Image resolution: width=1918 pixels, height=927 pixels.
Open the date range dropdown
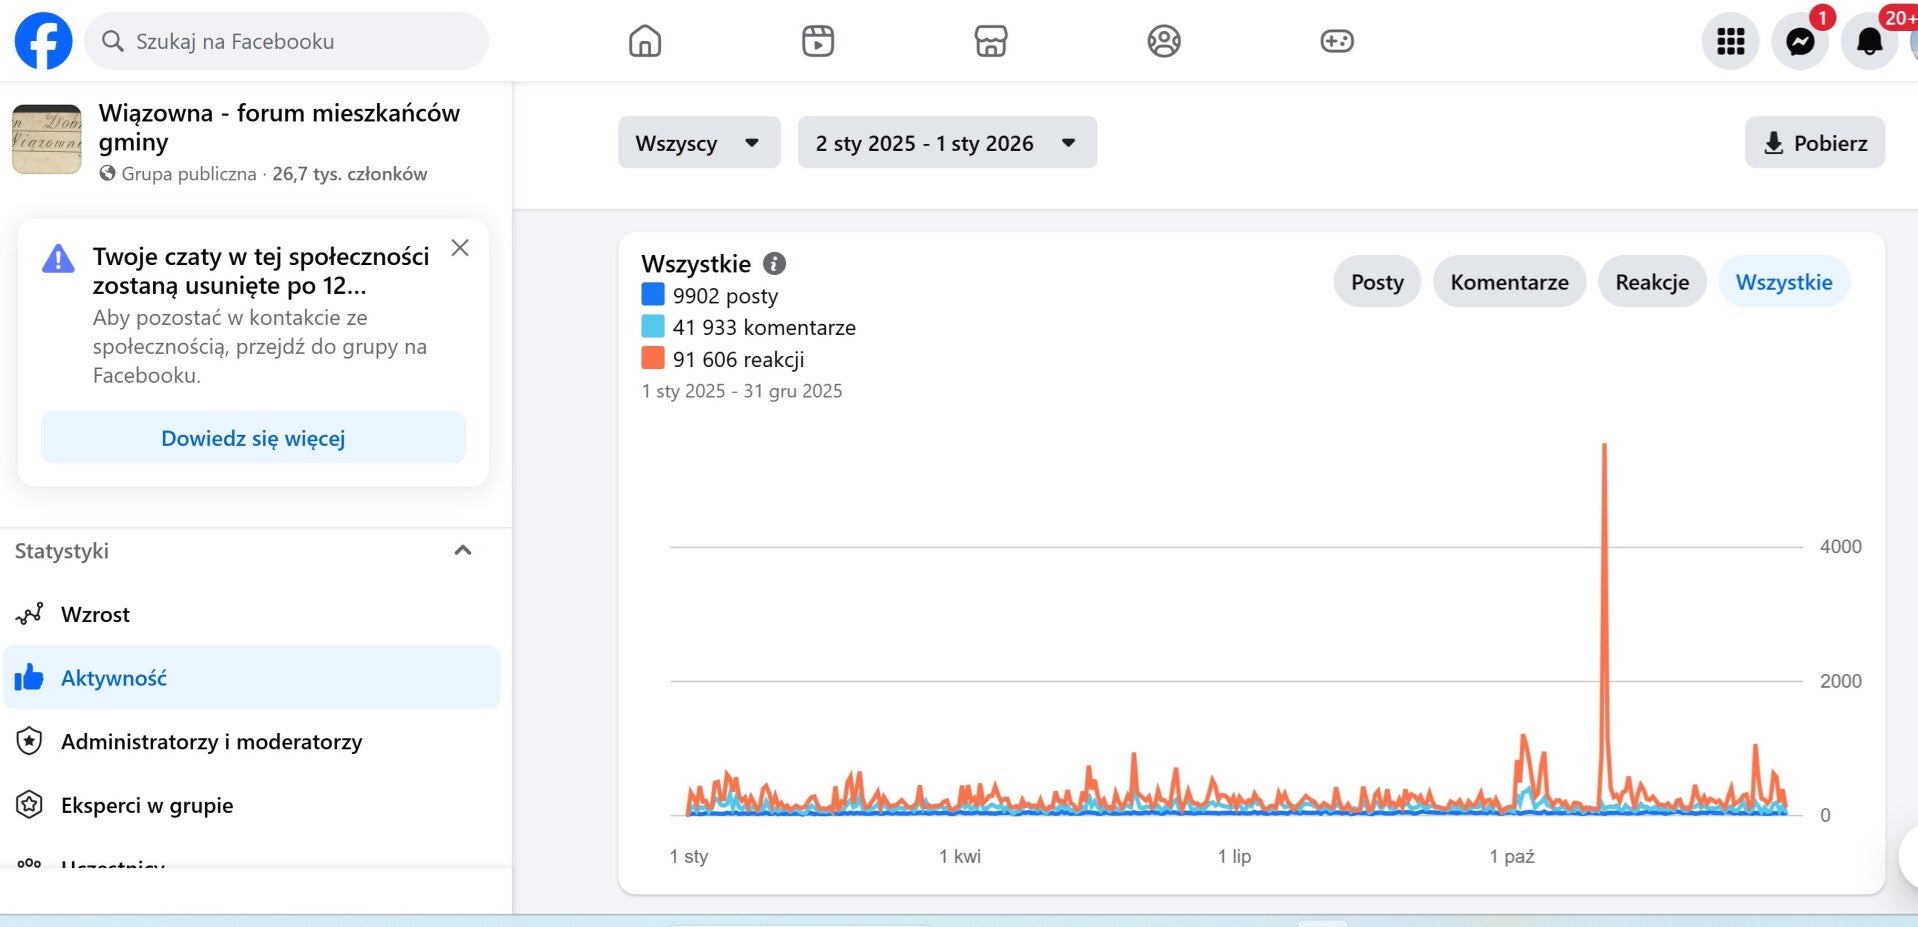coord(946,143)
